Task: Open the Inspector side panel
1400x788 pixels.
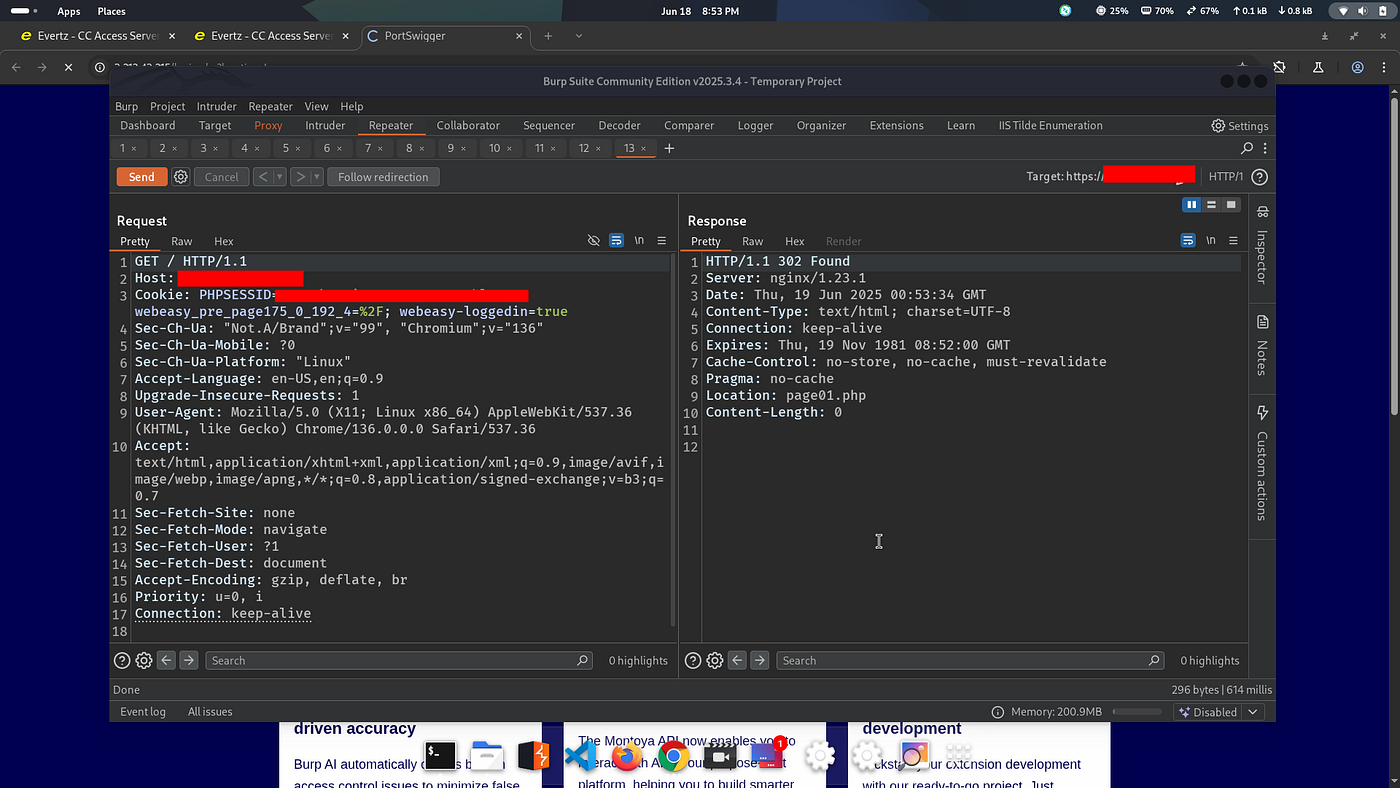Action: coord(1262,244)
